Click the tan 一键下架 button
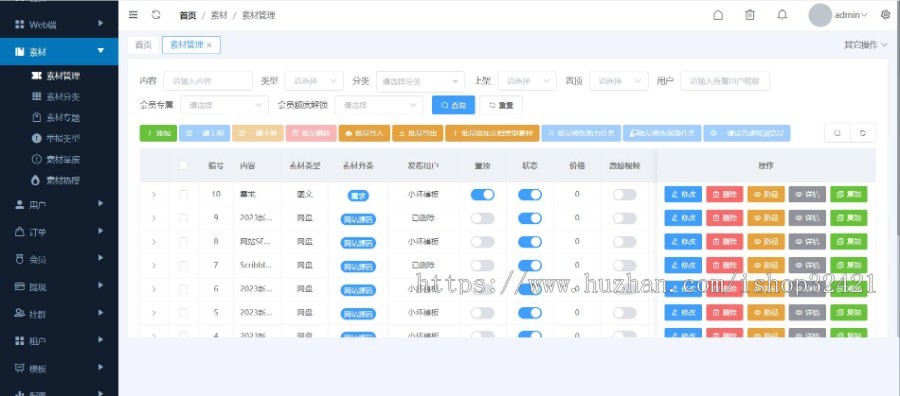The height and width of the screenshot is (396, 900). [x=258, y=133]
